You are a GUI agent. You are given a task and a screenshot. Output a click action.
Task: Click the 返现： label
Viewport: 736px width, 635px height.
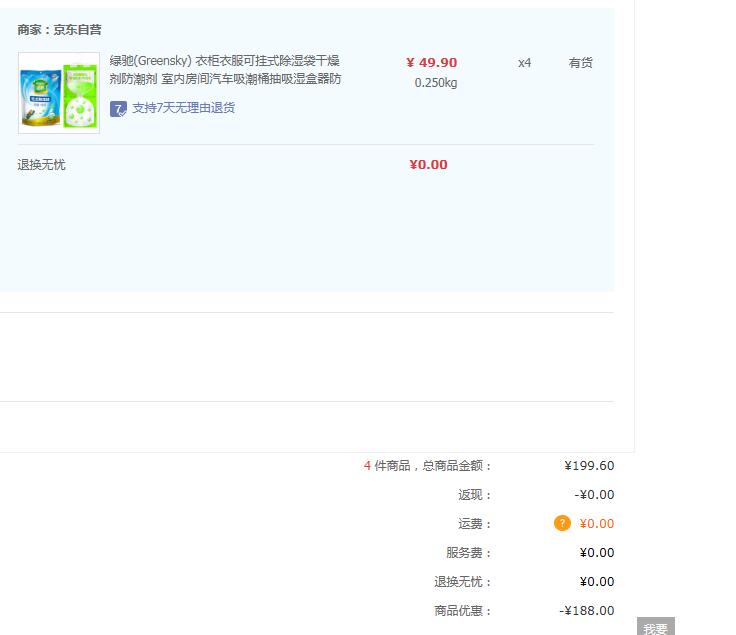[475, 495]
